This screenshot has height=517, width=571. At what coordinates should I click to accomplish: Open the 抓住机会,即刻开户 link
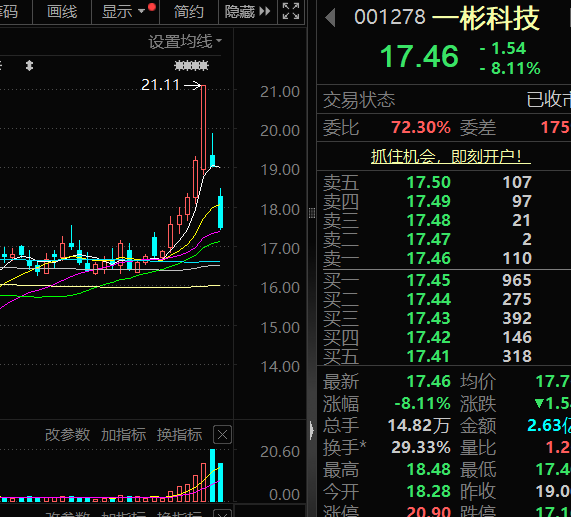(x=450, y=157)
